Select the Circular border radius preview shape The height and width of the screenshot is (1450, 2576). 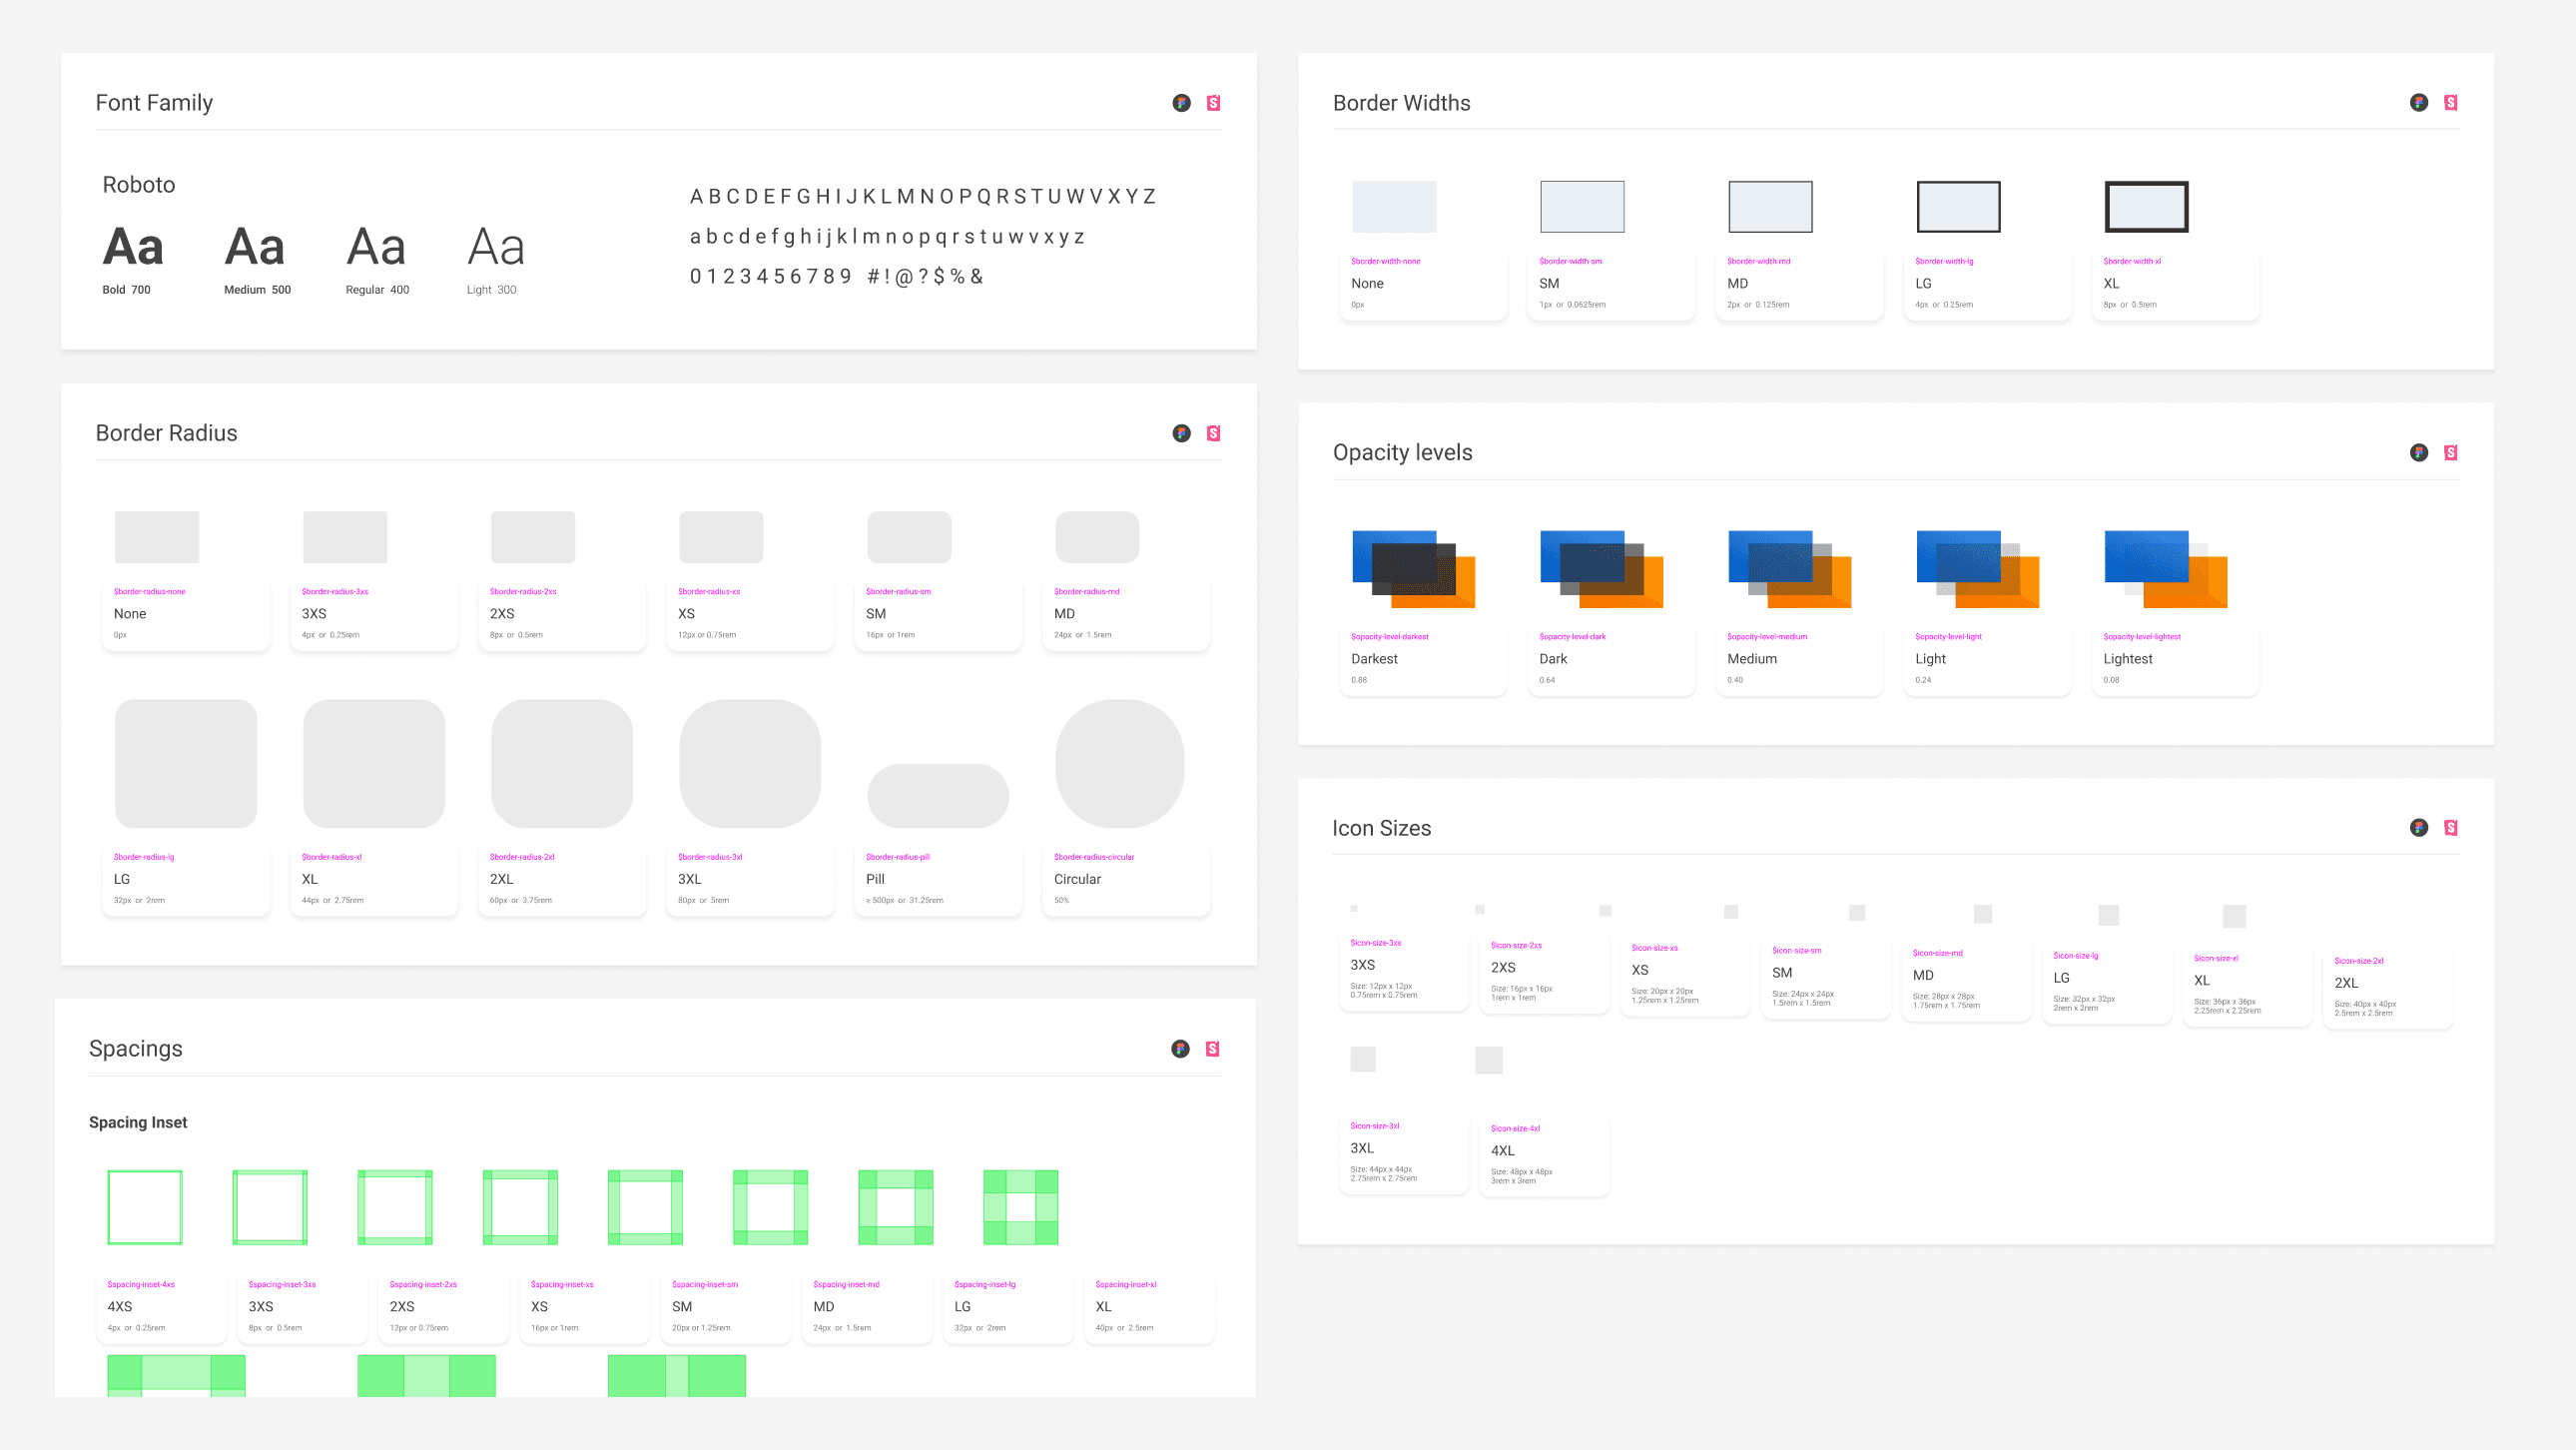[x=1120, y=763]
